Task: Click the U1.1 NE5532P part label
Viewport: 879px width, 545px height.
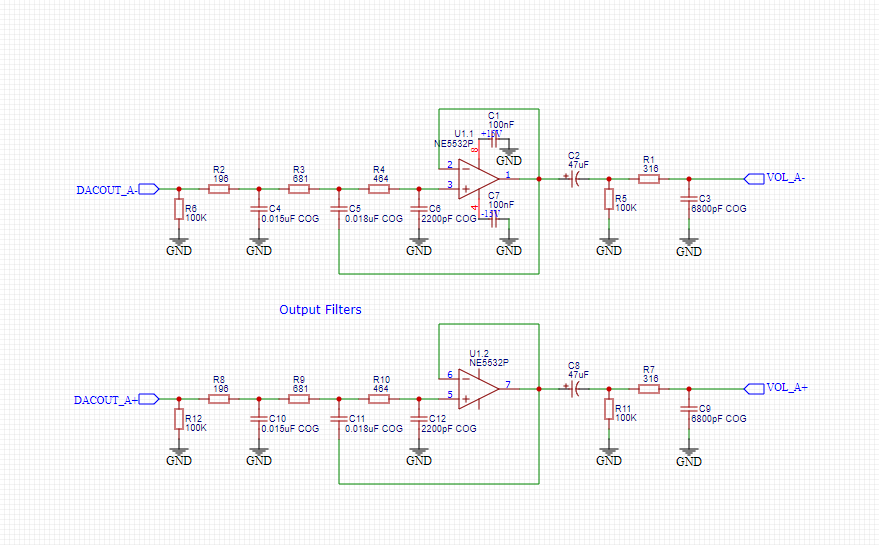Action: (x=454, y=144)
